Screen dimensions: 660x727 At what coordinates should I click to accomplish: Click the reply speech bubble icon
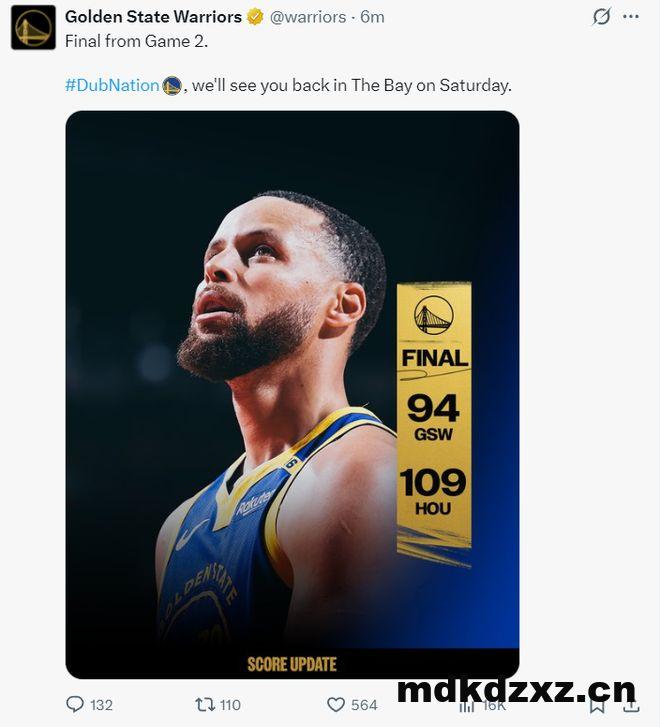click(x=75, y=704)
